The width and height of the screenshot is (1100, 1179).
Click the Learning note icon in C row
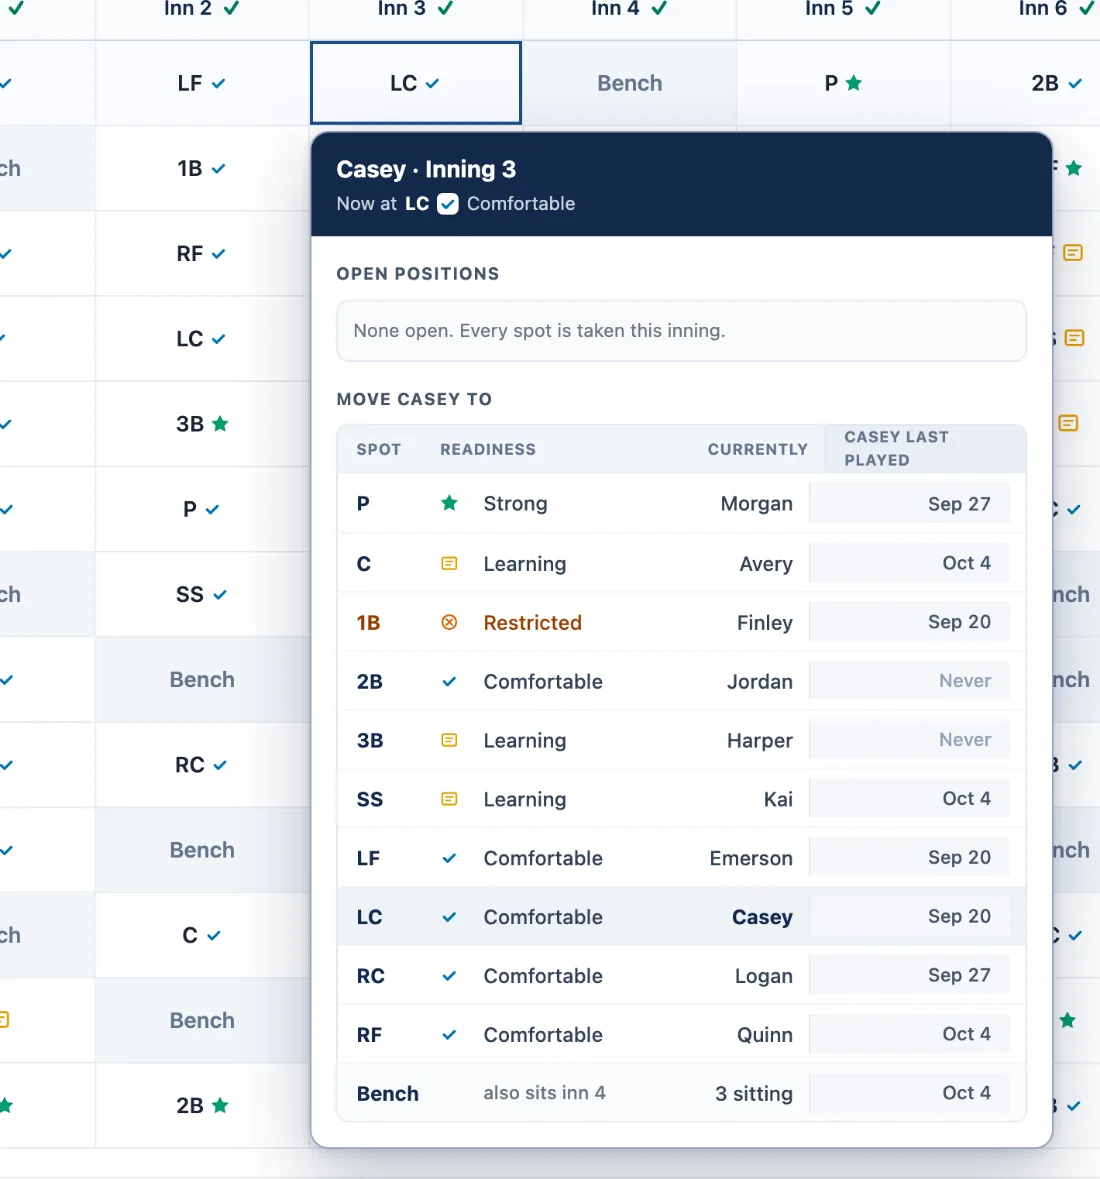(x=449, y=563)
